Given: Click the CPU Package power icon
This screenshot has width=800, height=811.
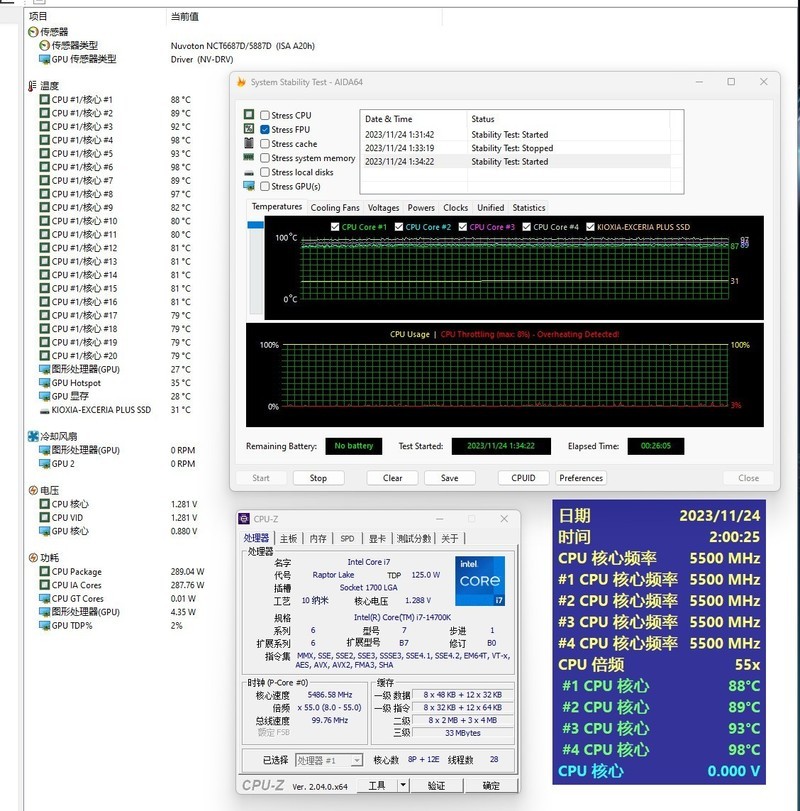Looking at the screenshot, I should [44, 572].
